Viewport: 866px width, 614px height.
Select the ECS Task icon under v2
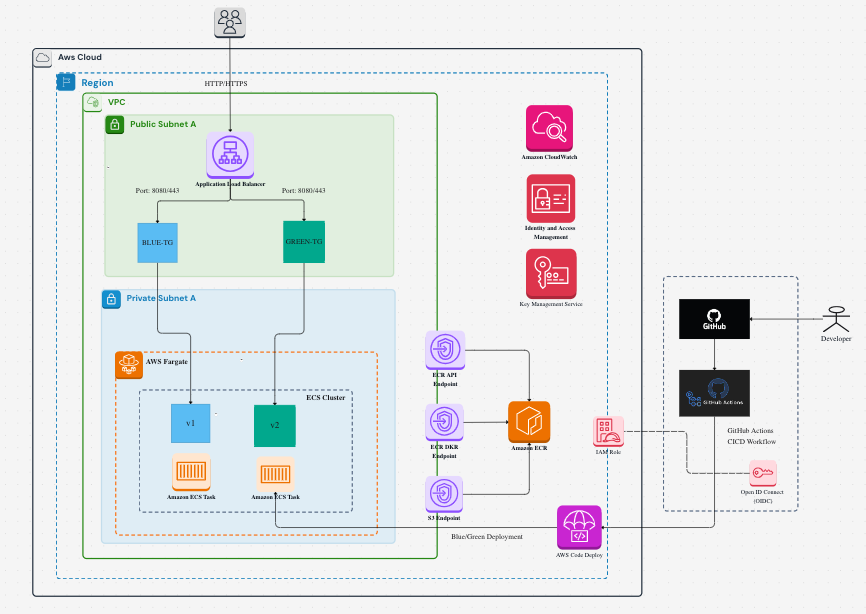click(275, 474)
